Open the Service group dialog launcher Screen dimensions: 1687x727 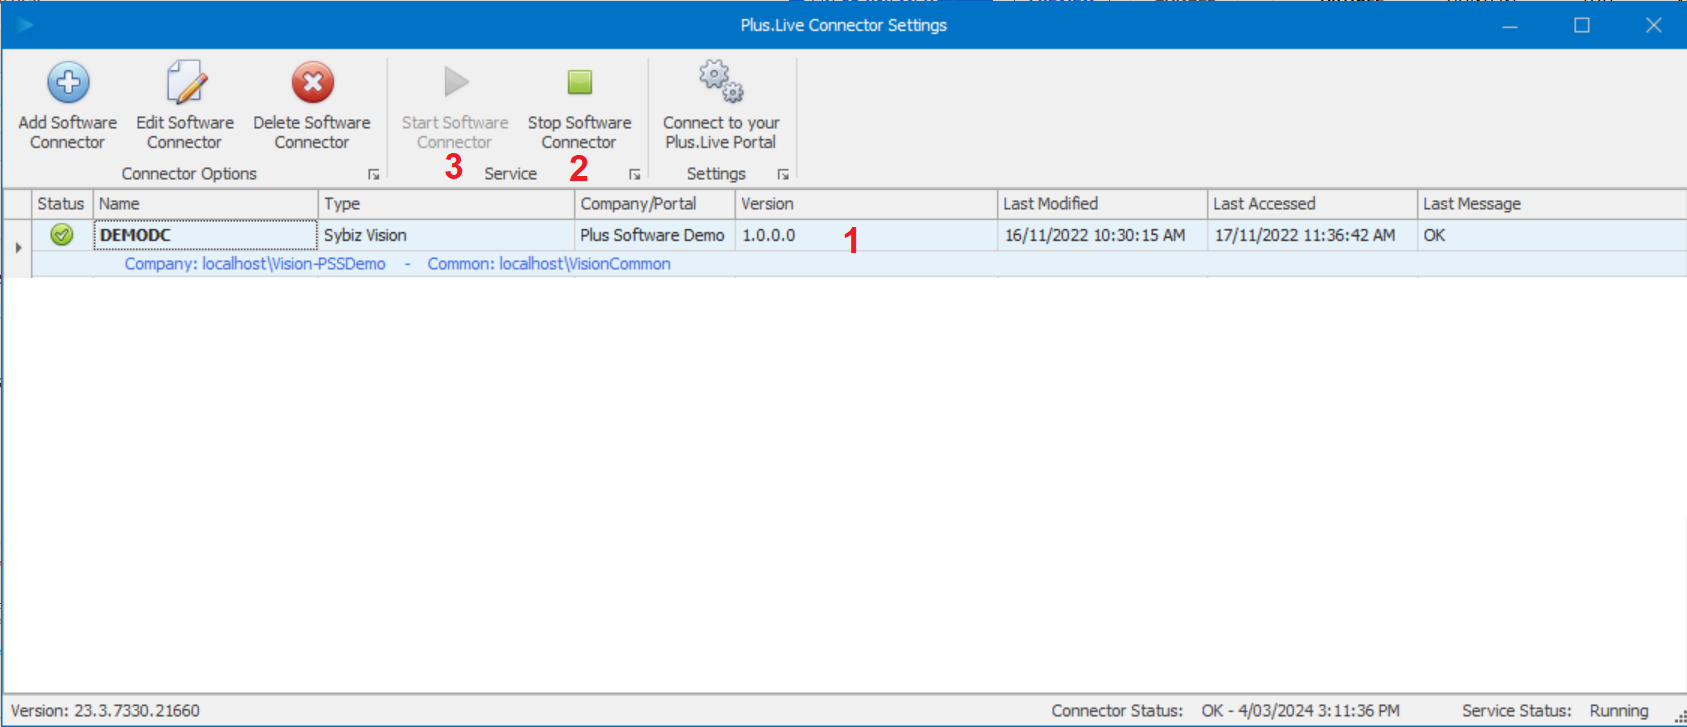click(x=634, y=174)
